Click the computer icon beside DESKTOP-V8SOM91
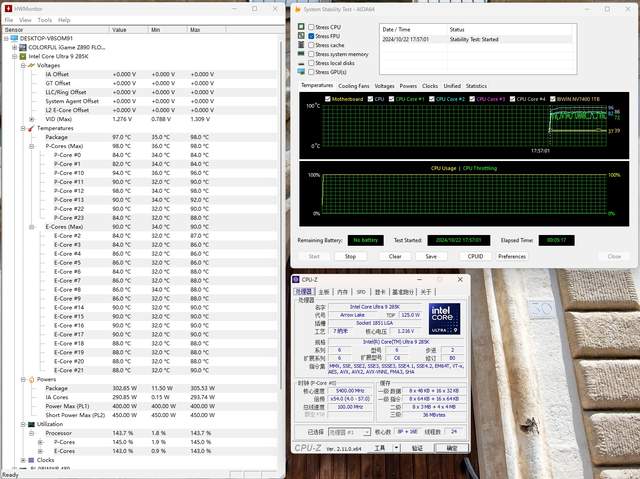The width and height of the screenshot is (640, 479). 15,38
